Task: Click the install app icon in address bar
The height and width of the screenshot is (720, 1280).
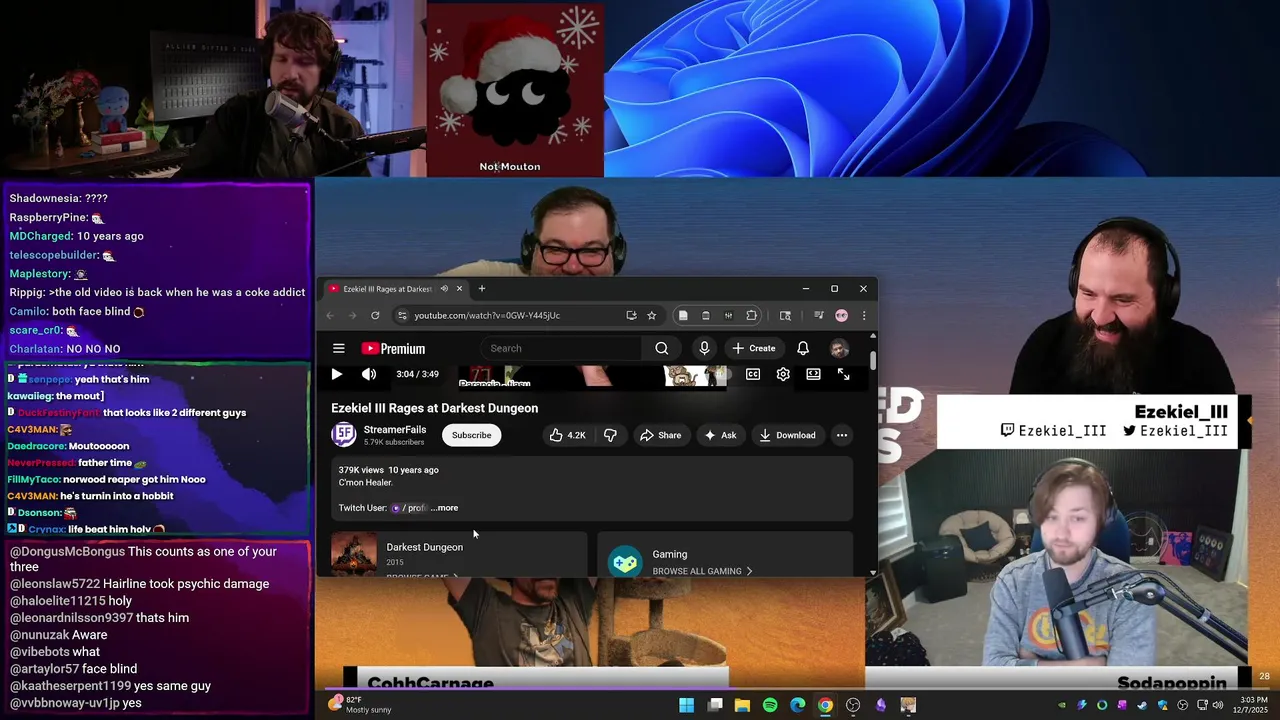Action: pyautogui.click(x=631, y=315)
